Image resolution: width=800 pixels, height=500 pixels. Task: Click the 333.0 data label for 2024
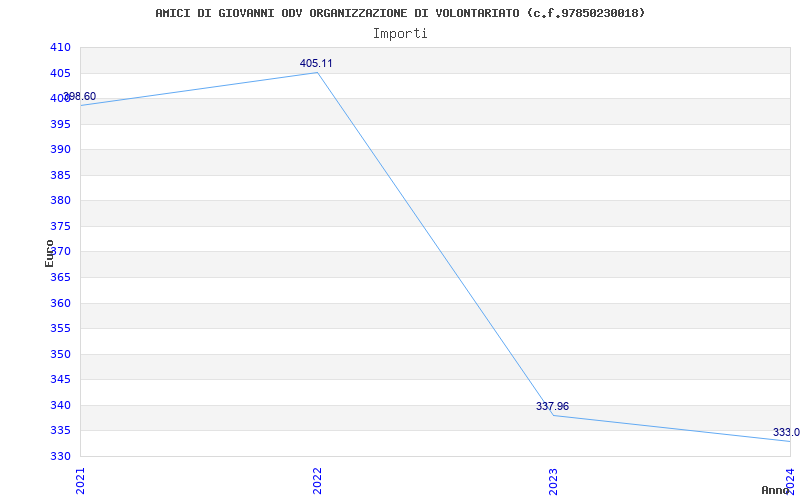point(786,433)
